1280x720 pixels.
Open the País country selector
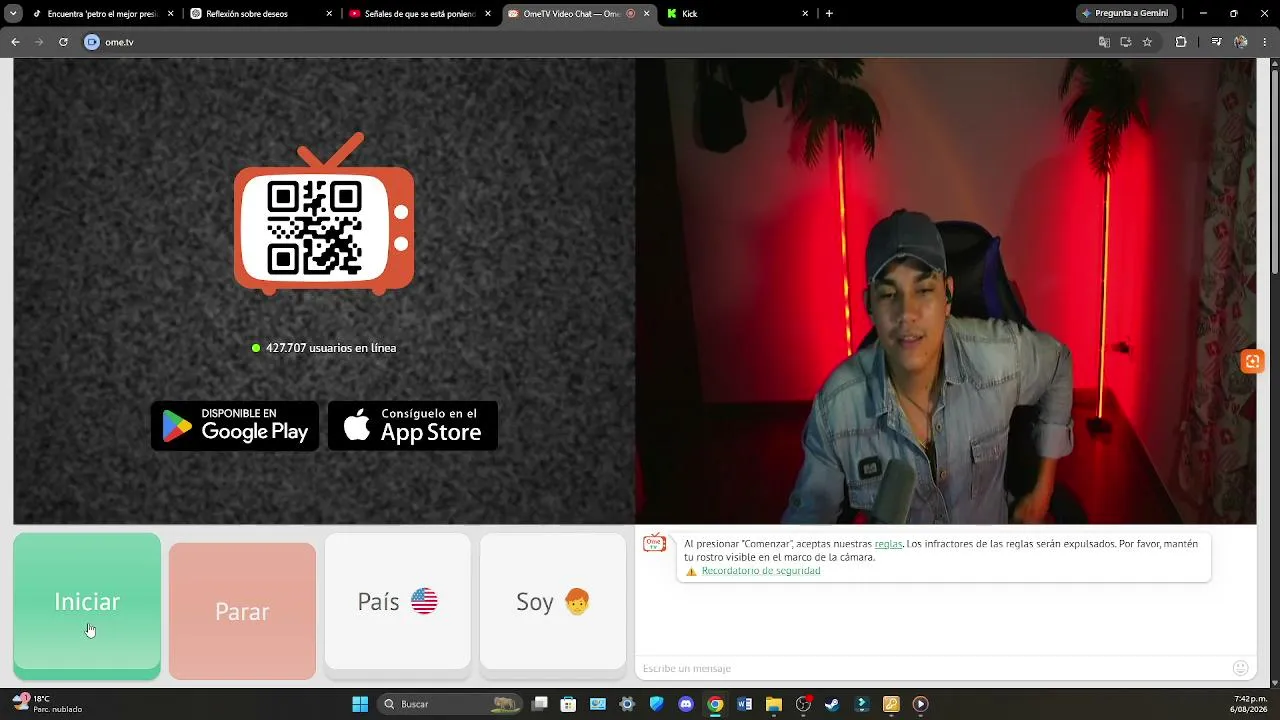pyautogui.click(x=398, y=601)
